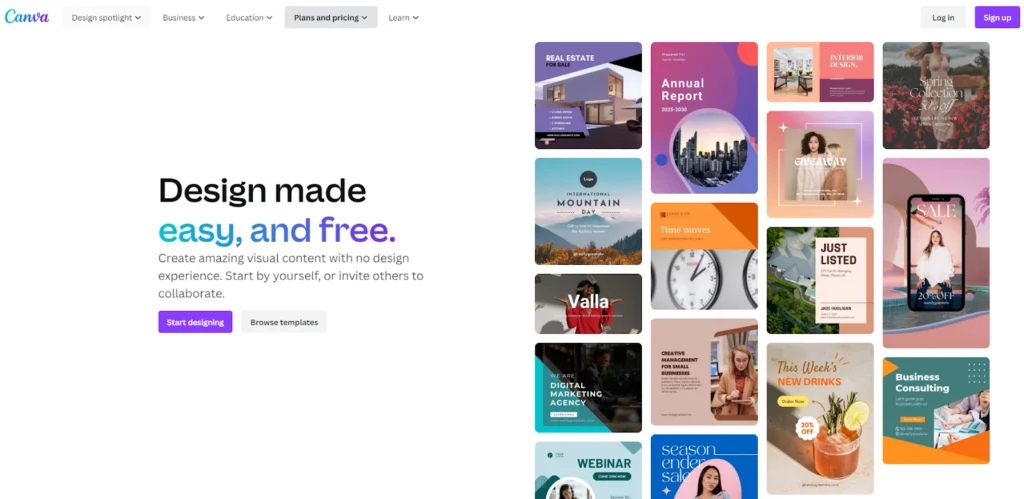This screenshot has height=499, width=1024.
Task: Open the International Mountain Day template
Action: tap(588, 212)
